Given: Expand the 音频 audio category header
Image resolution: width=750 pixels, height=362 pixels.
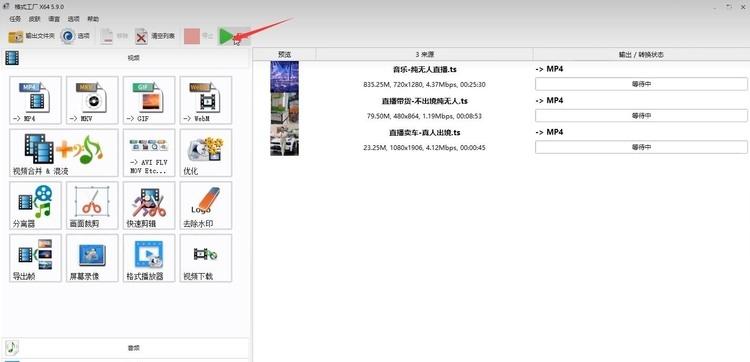Looking at the screenshot, I should [x=126, y=348].
